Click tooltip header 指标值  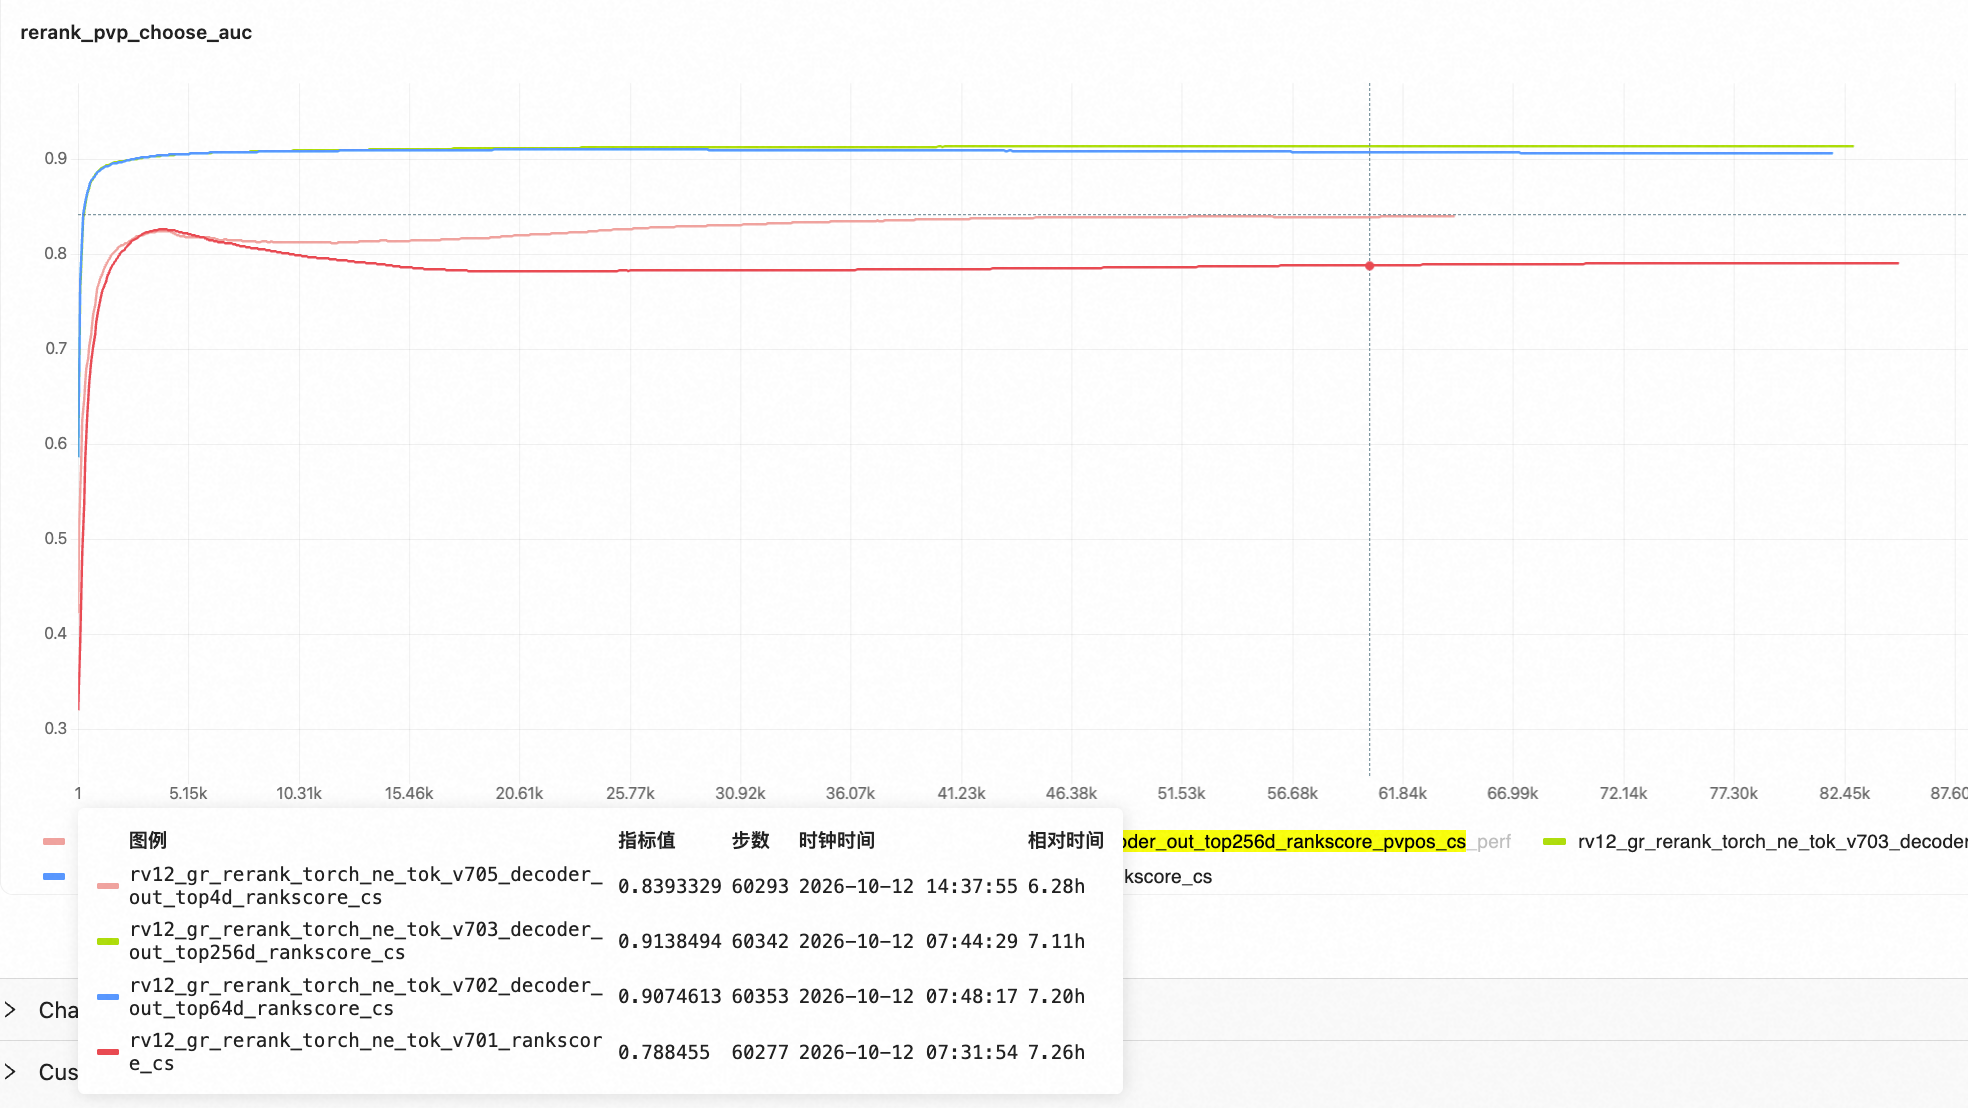pos(646,840)
